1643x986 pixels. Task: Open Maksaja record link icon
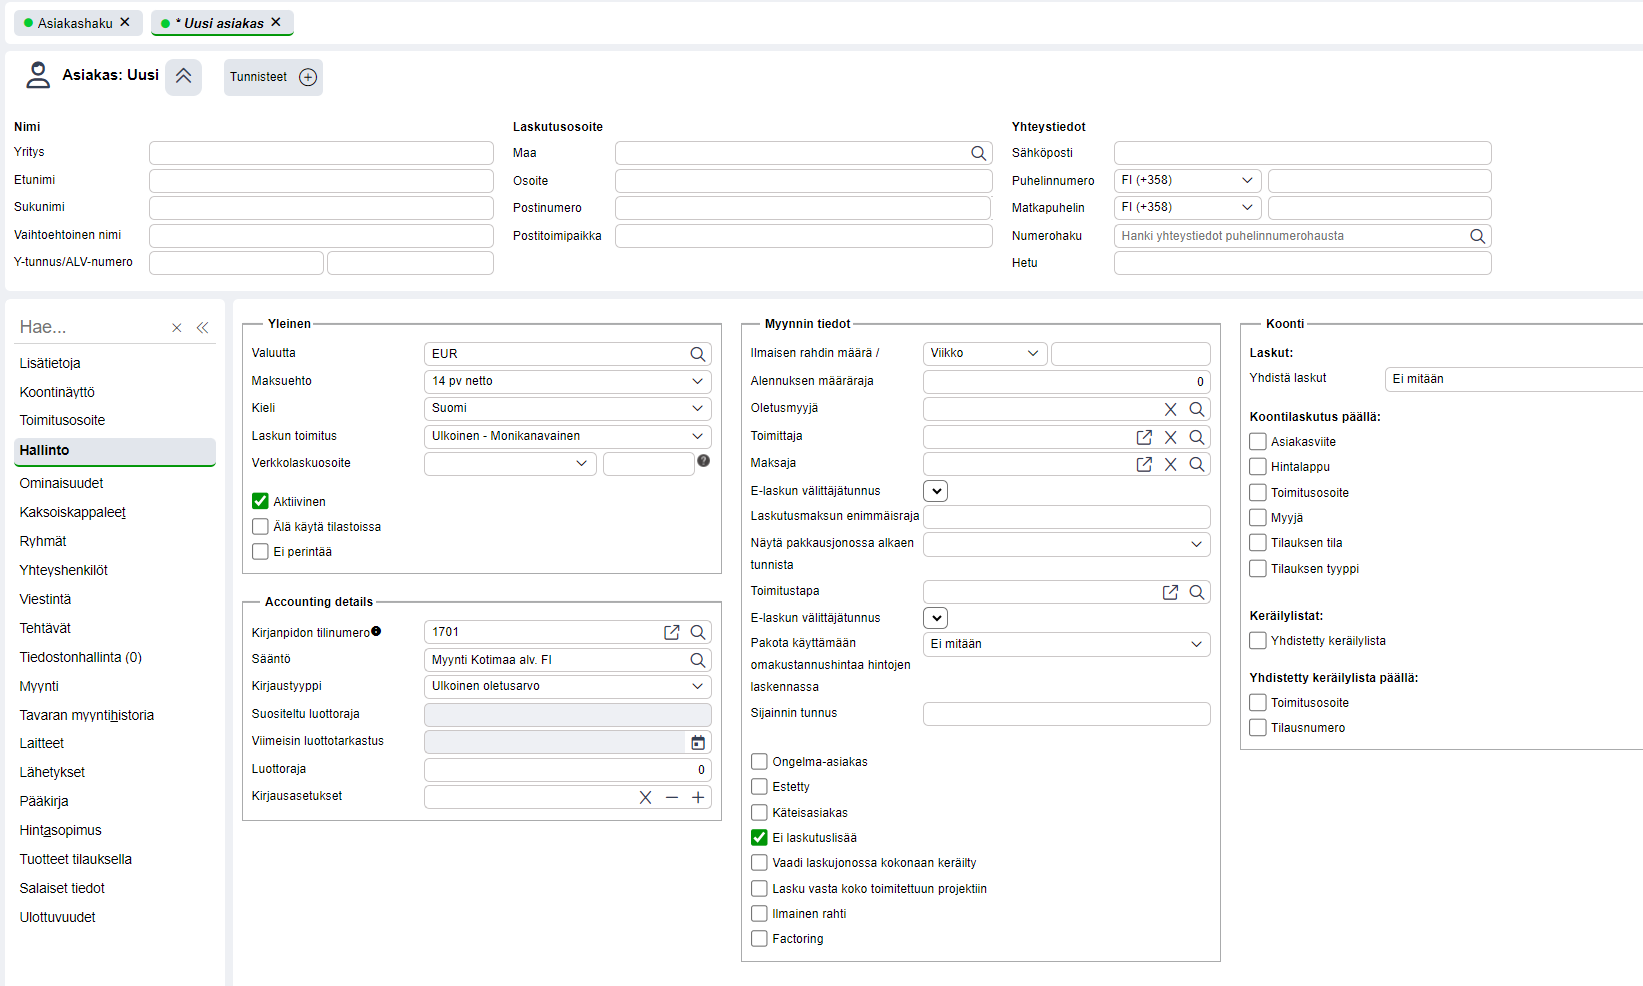point(1144,464)
